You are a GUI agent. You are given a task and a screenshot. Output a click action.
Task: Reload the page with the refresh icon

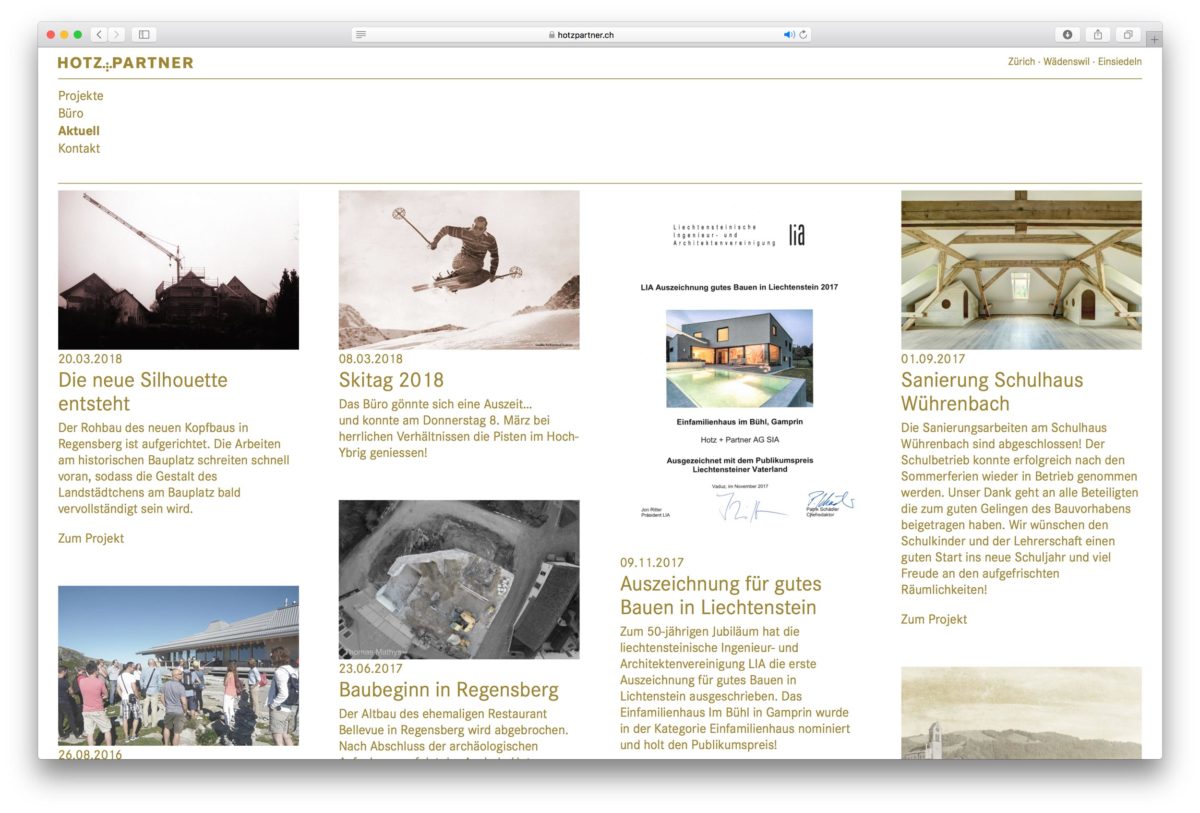[x=803, y=35]
